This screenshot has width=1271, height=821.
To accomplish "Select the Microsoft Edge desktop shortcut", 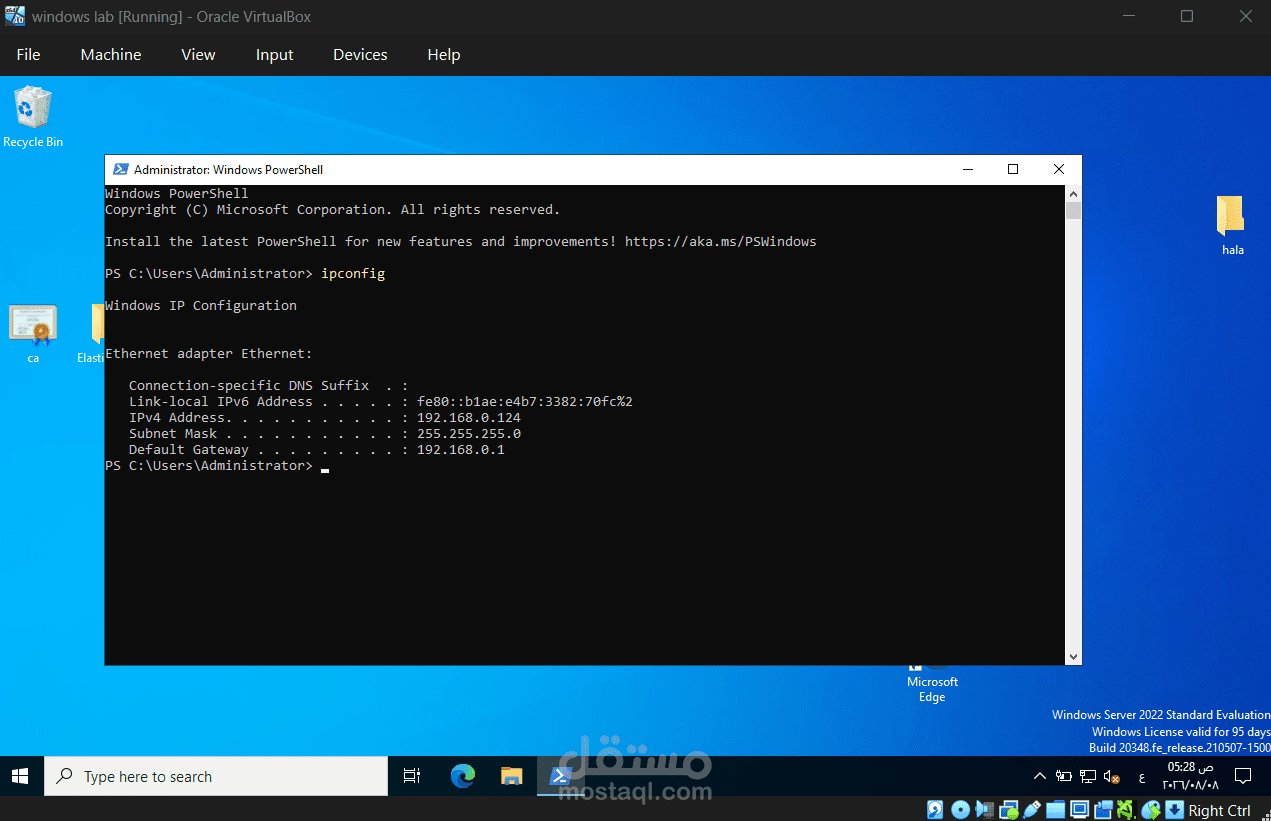I will pos(932,682).
